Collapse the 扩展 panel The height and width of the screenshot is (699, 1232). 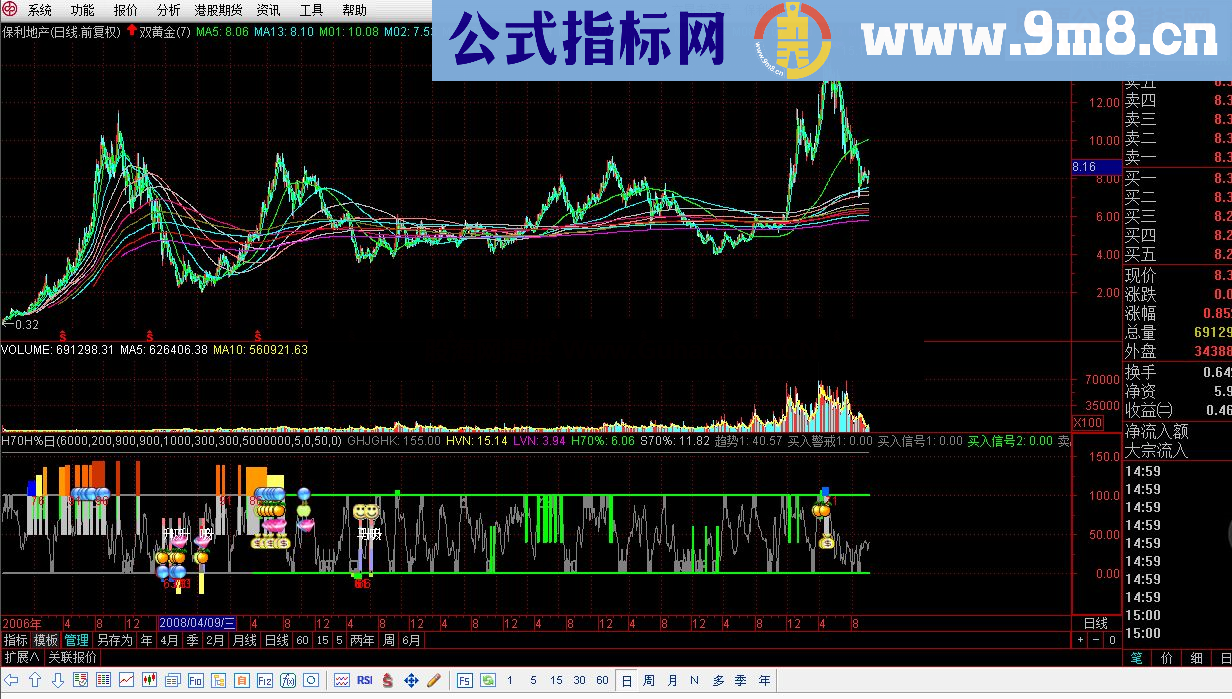click(x=22, y=657)
